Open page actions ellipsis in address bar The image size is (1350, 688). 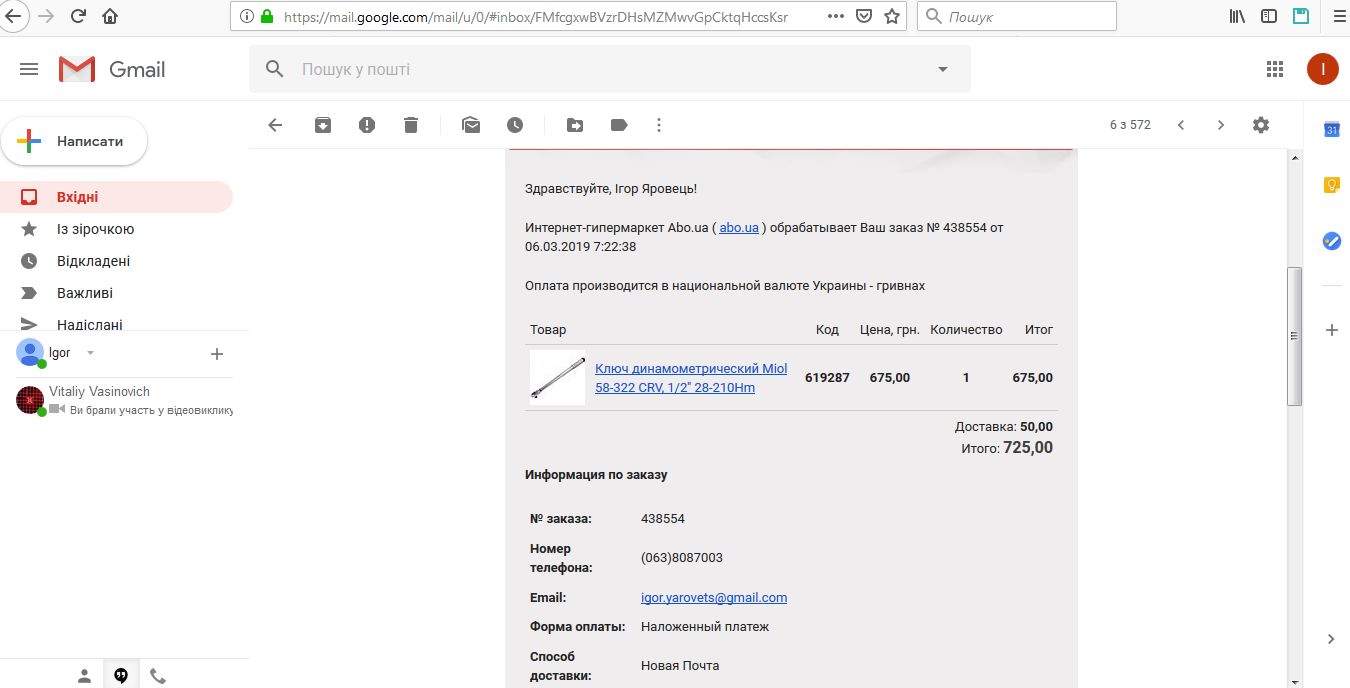pos(836,16)
